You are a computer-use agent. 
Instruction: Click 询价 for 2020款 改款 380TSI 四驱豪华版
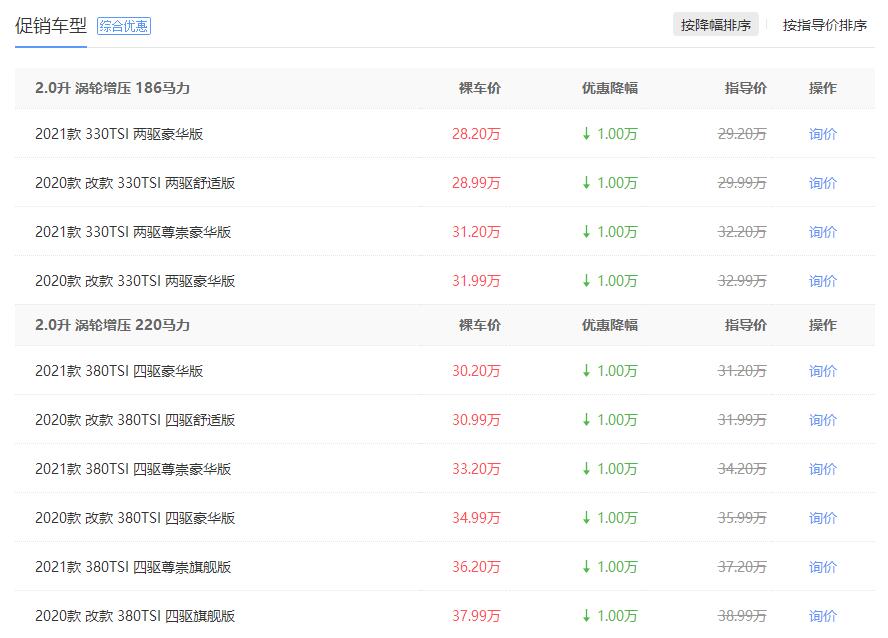click(x=822, y=518)
